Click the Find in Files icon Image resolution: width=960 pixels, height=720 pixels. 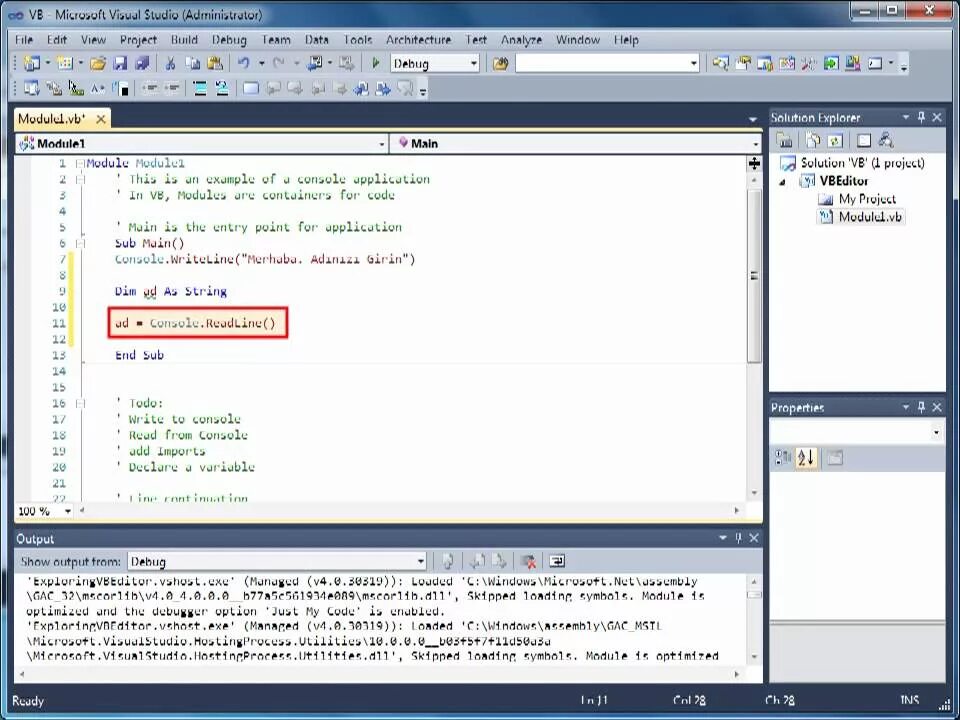500,63
